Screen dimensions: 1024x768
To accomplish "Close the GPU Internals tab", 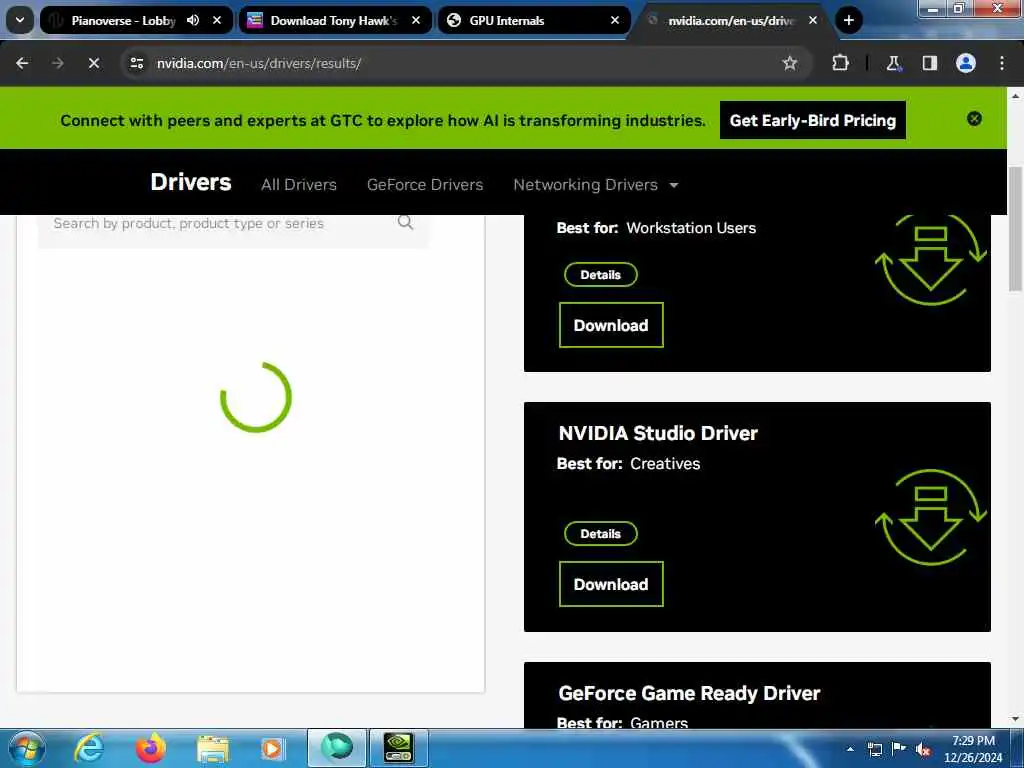I will click(615, 20).
